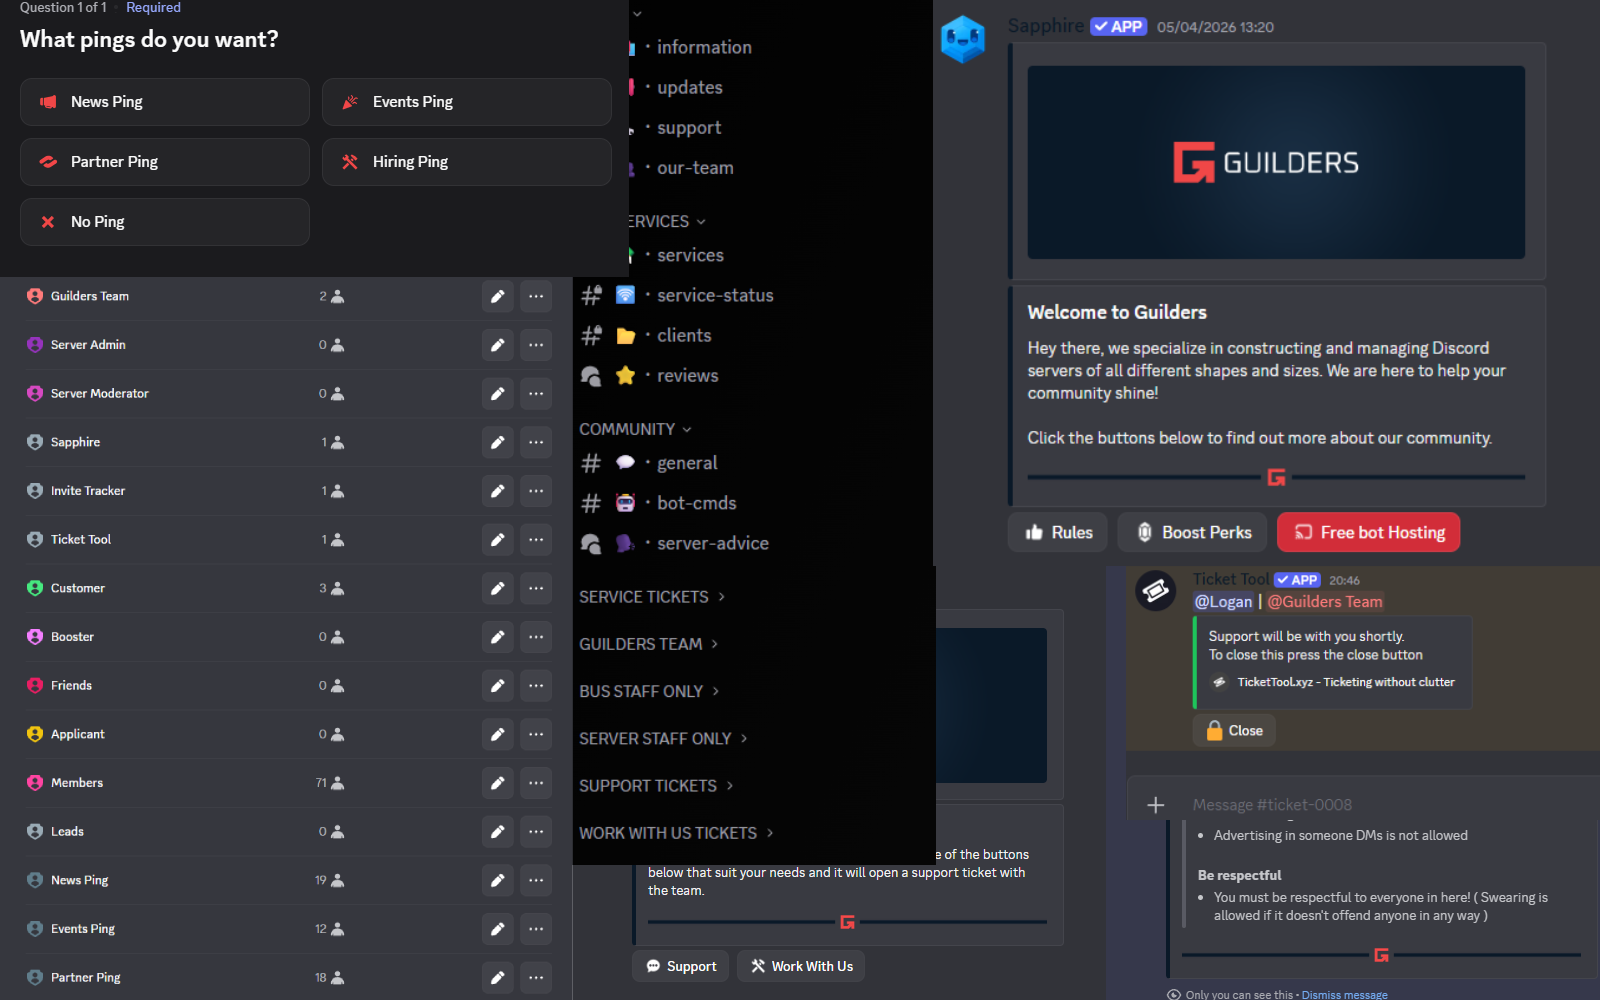Click the Free bot Hosting button
The image size is (1600, 1000).
click(x=1368, y=533)
